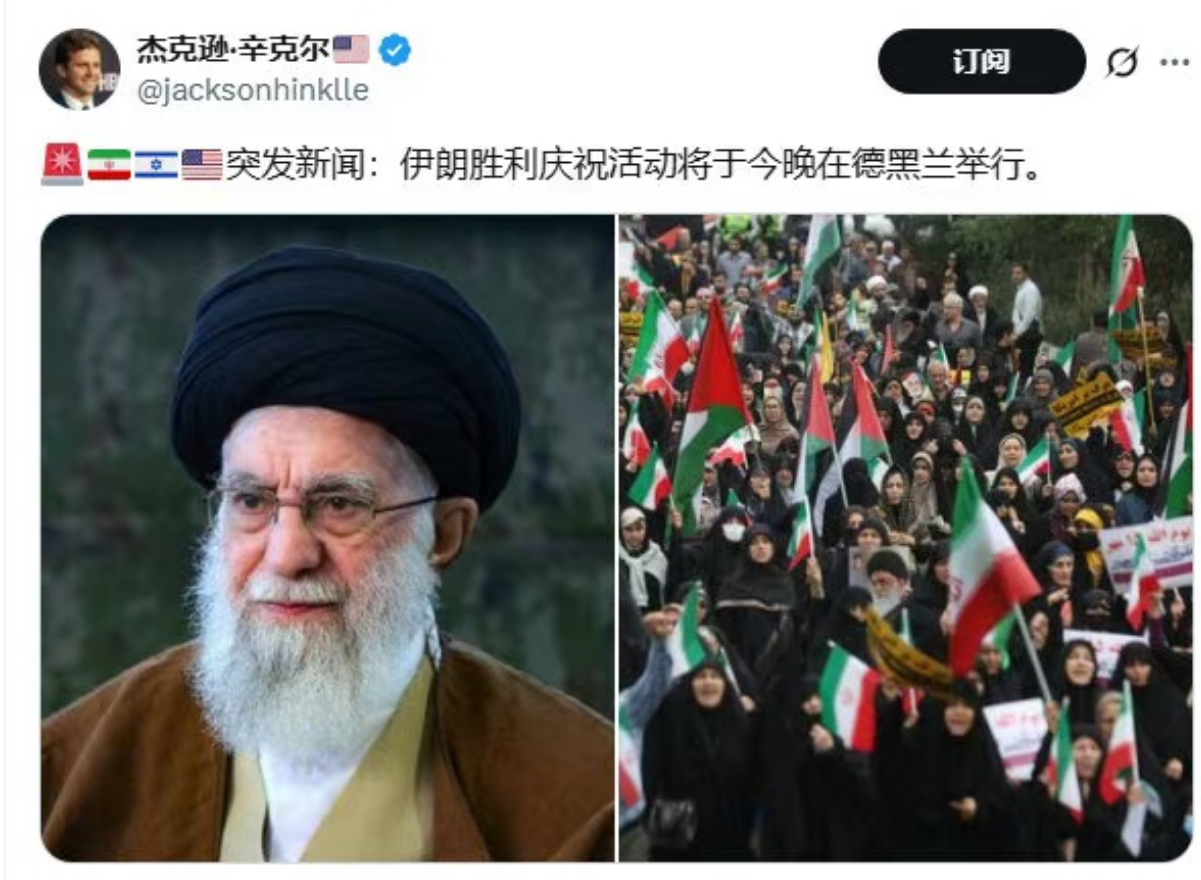Open the @jacksonhinklle handle link
The height and width of the screenshot is (880, 1201).
(x=252, y=90)
